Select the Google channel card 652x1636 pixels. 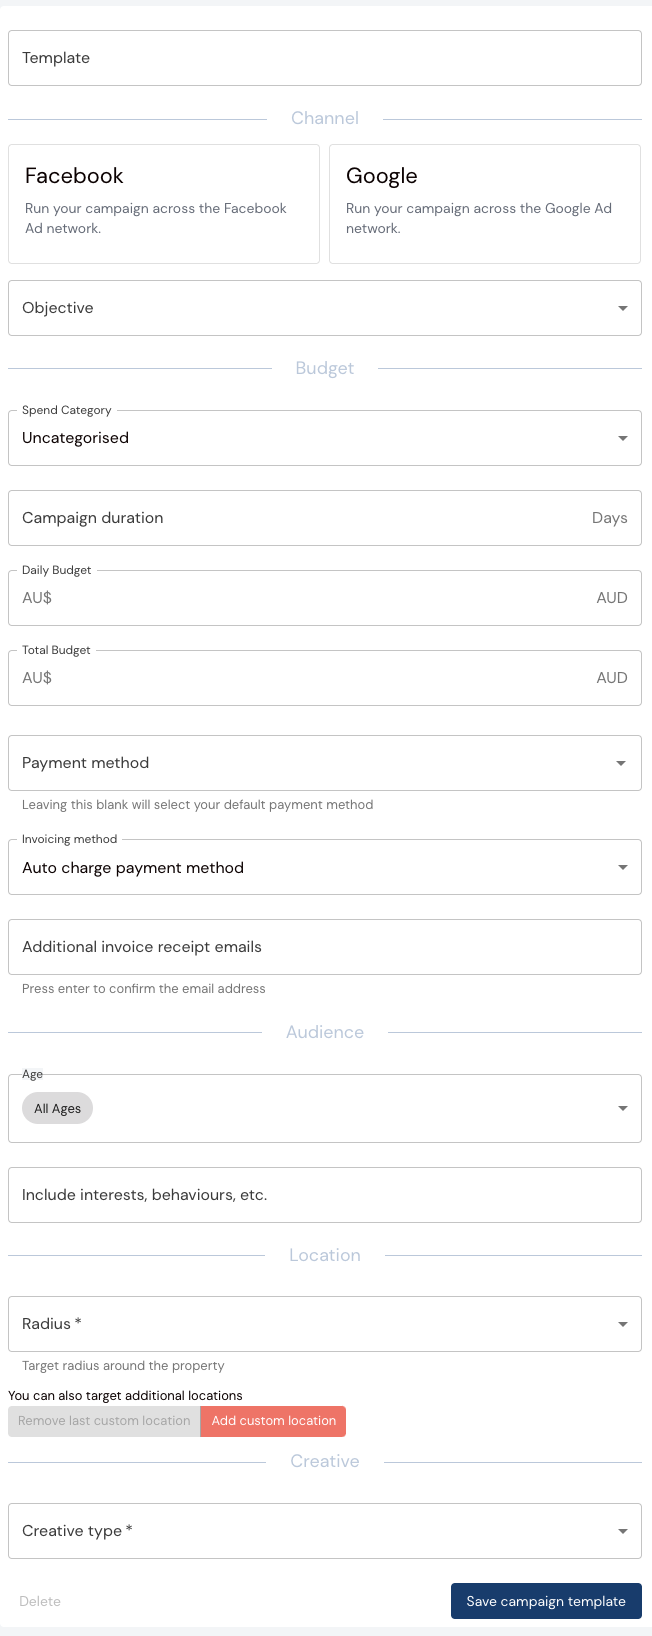tap(485, 204)
